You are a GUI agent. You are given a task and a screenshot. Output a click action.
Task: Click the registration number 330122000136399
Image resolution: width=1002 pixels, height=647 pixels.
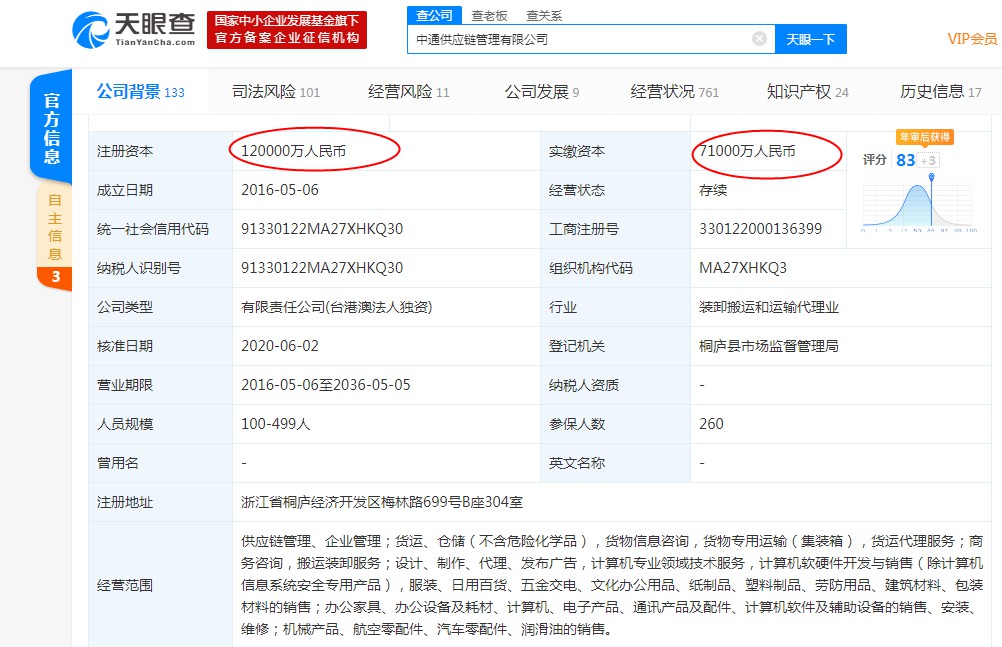pos(760,229)
